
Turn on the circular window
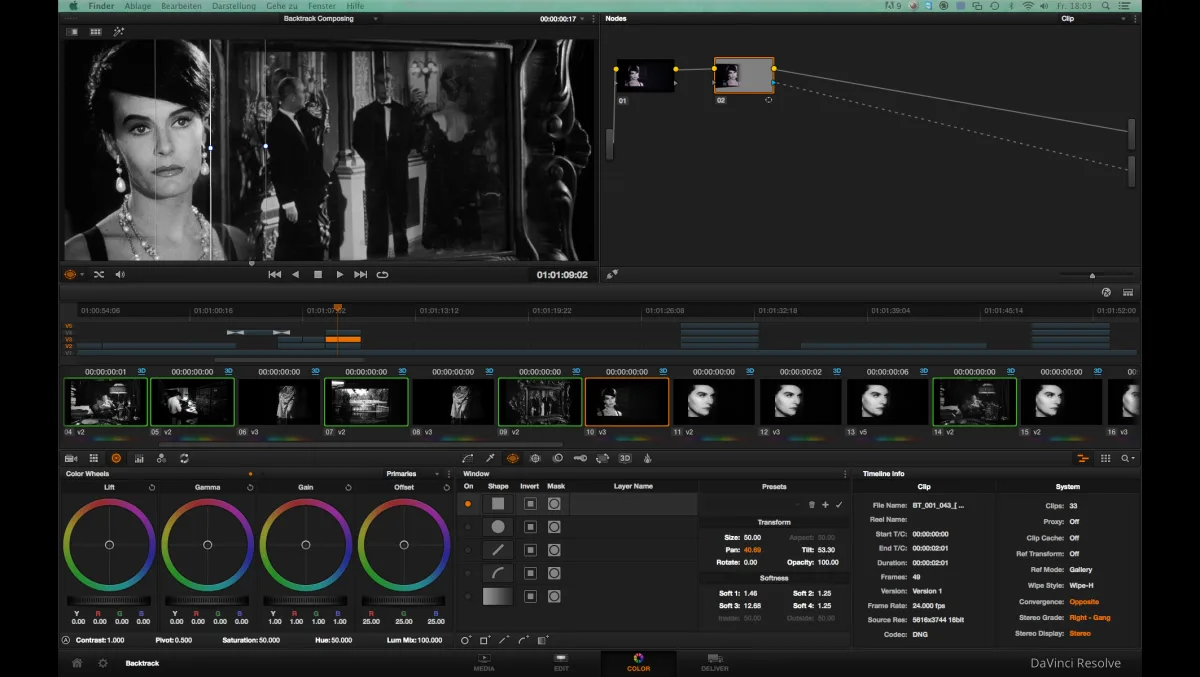(467, 527)
